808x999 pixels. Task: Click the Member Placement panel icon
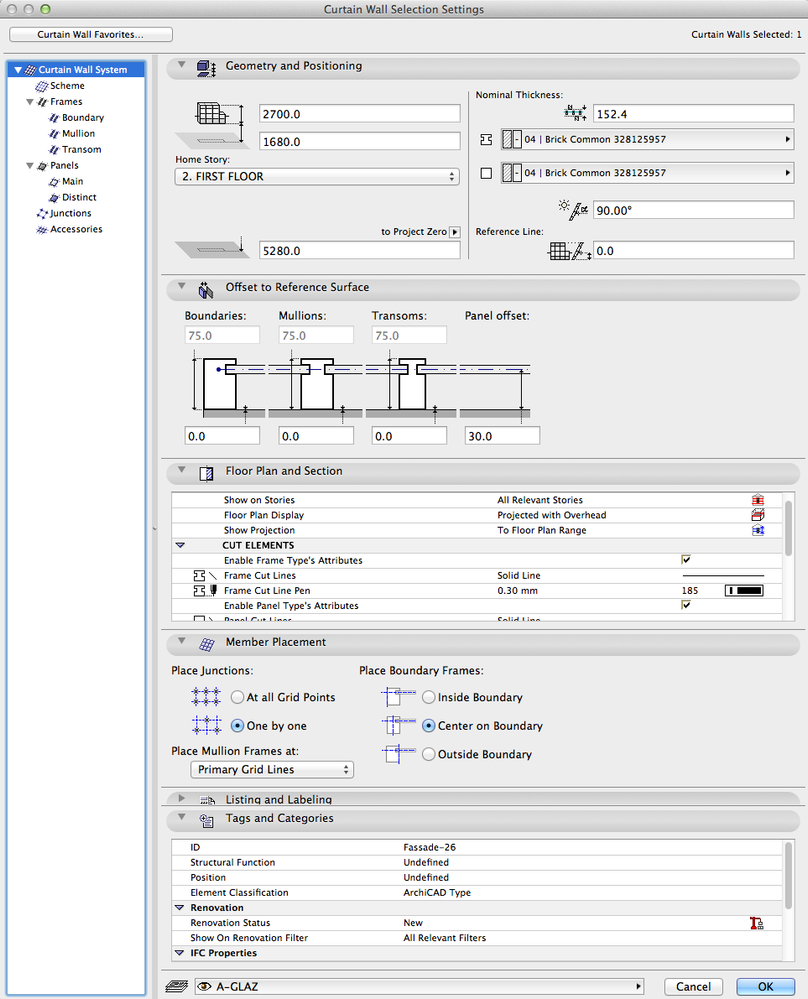(x=206, y=642)
